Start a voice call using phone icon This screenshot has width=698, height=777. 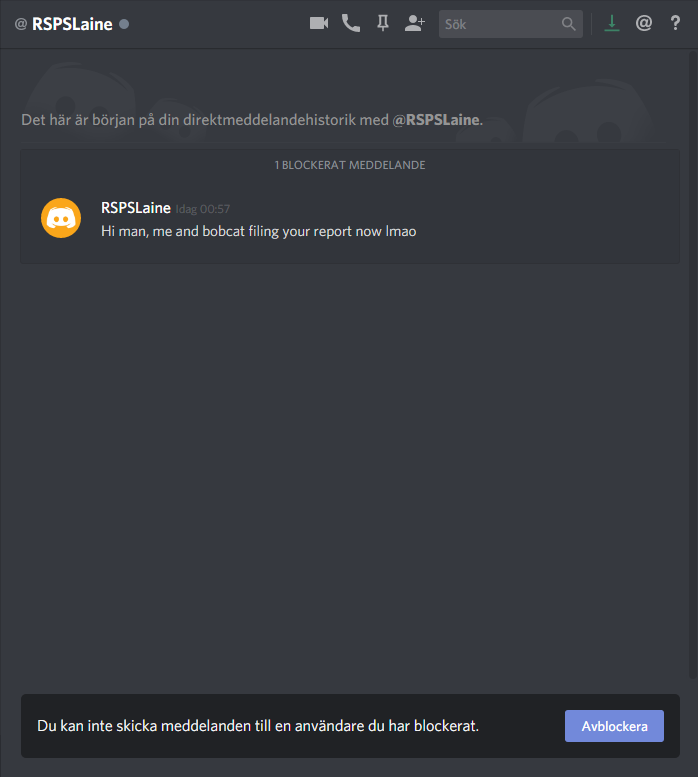tap(351, 23)
